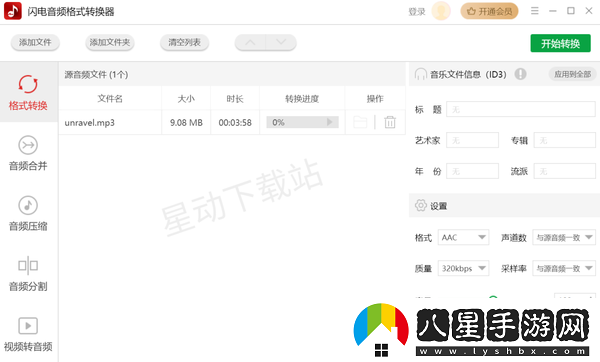Click 登录 to log in
Image resolution: width=600 pixels, height=362 pixels.
coord(417,11)
